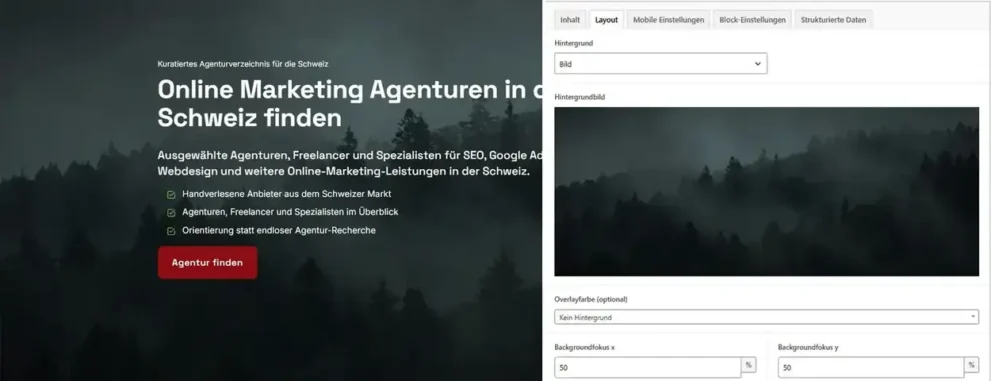Open the Hintergrund dropdown showing Bild
991x381 pixels.
(660, 64)
